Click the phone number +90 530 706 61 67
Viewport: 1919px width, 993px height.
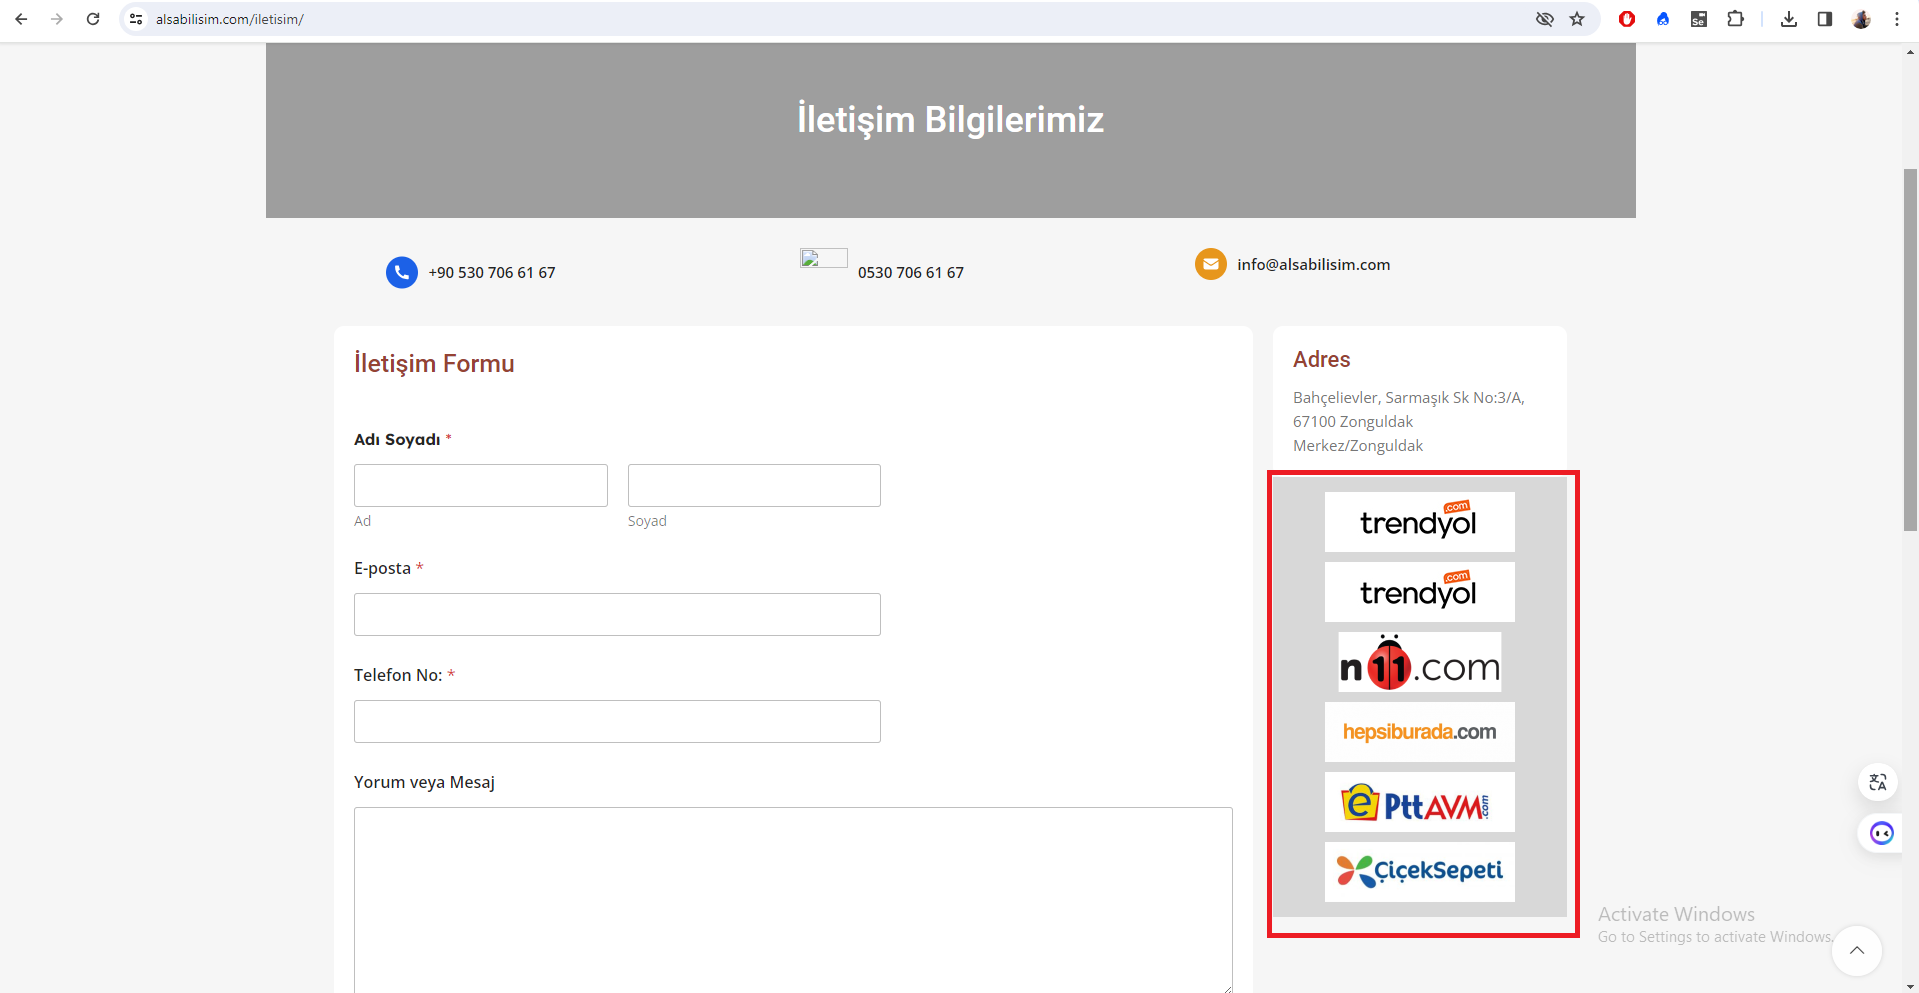pos(492,273)
